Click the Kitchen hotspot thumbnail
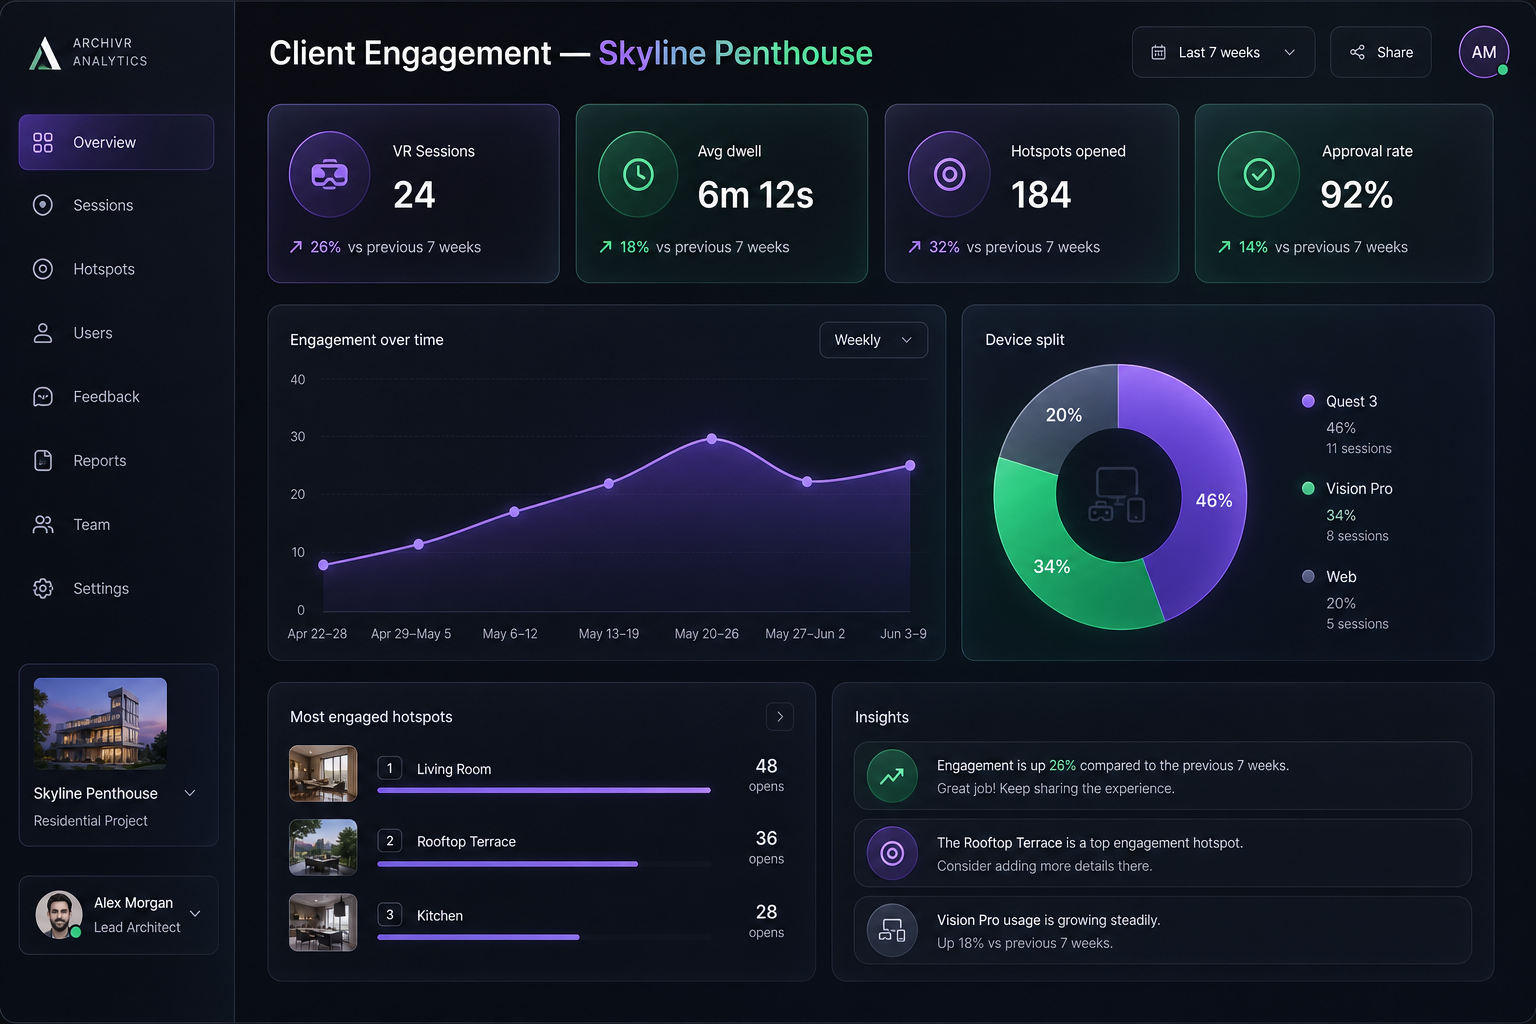The width and height of the screenshot is (1536, 1024). 323,921
